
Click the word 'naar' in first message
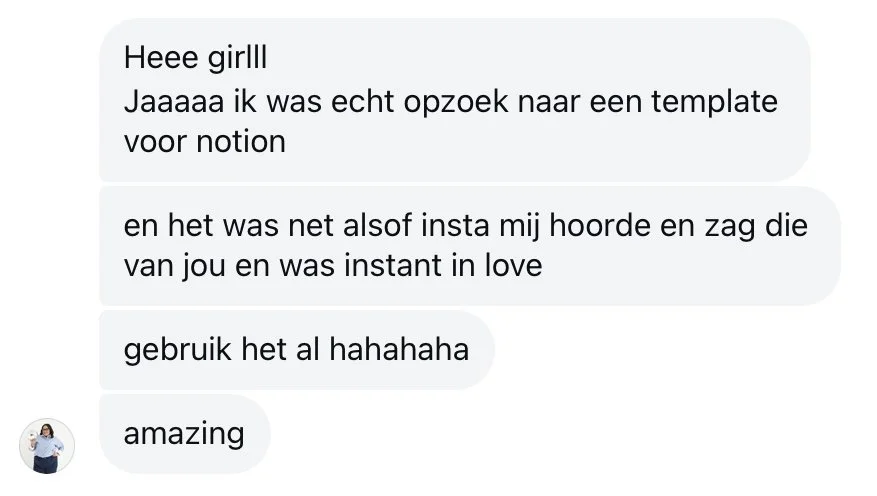click(549, 103)
